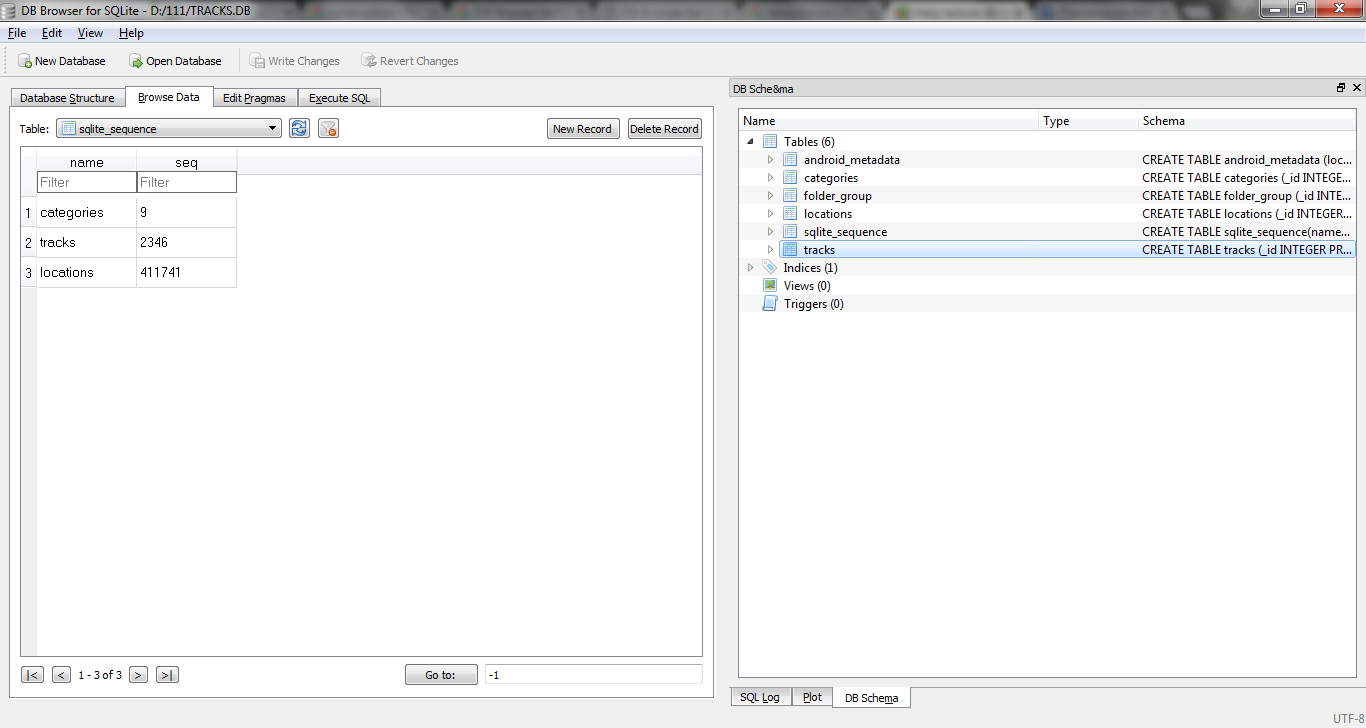Expand the locations table node

tap(770, 214)
